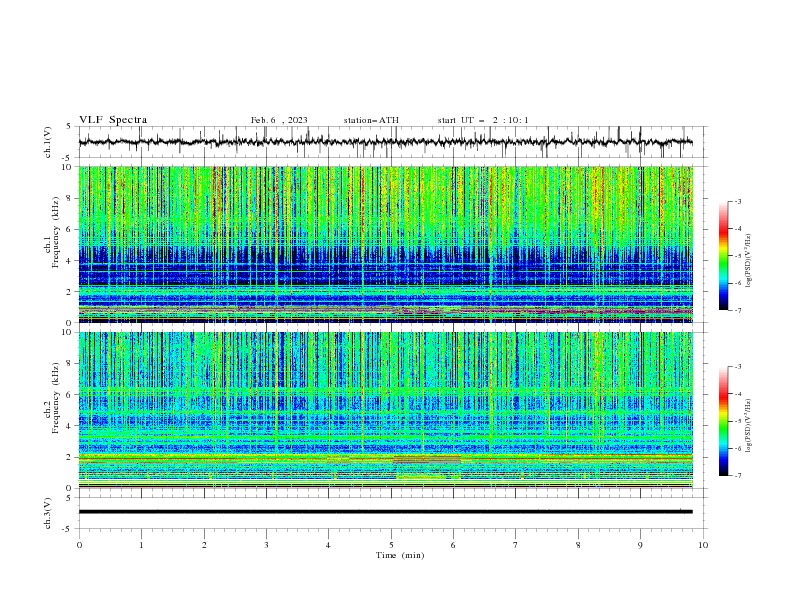
Task: Click the ch.1 voltage waveform trace
Action: coord(386,142)
